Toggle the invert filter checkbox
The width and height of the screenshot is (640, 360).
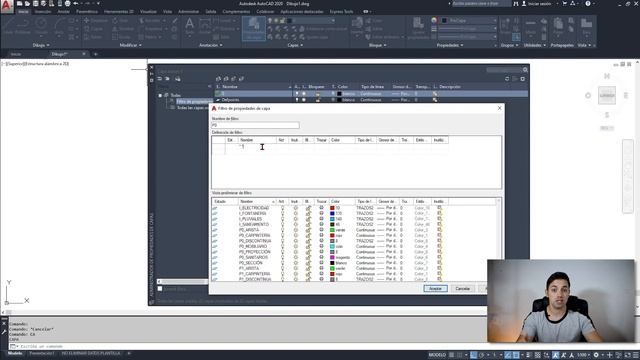click(160, 289)
